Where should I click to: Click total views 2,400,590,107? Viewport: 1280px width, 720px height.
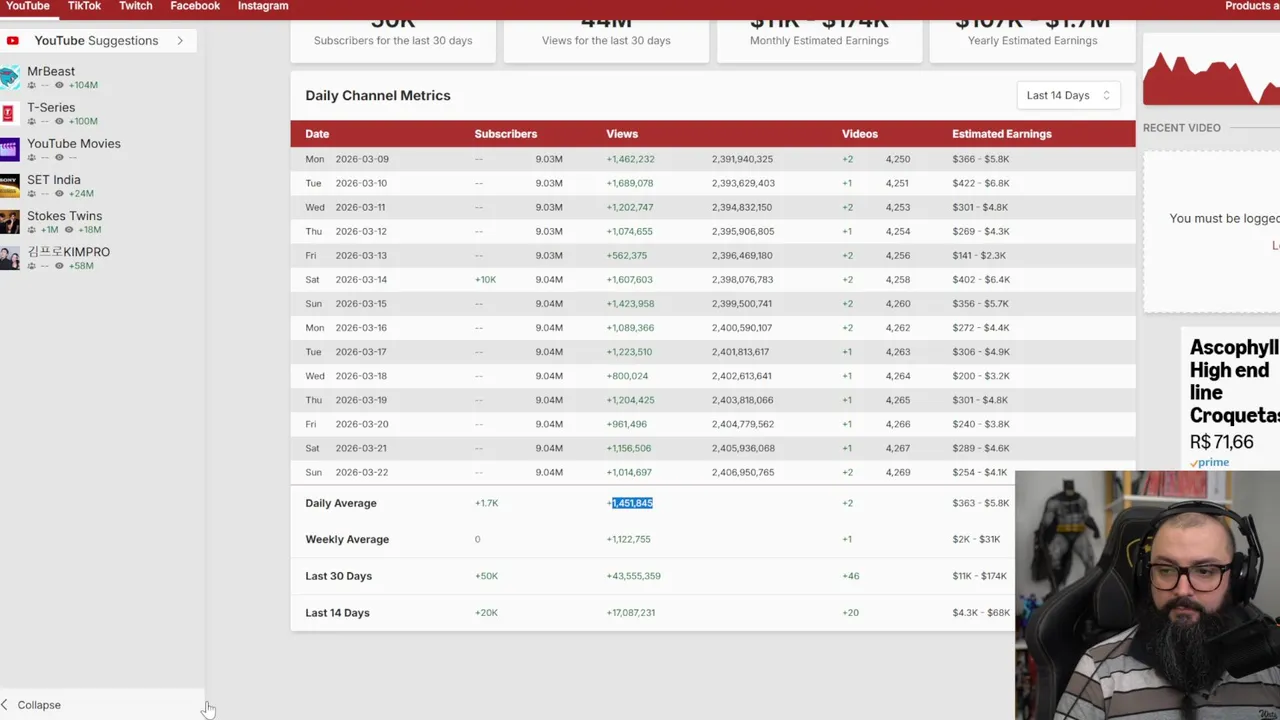(x=742, y=327)
